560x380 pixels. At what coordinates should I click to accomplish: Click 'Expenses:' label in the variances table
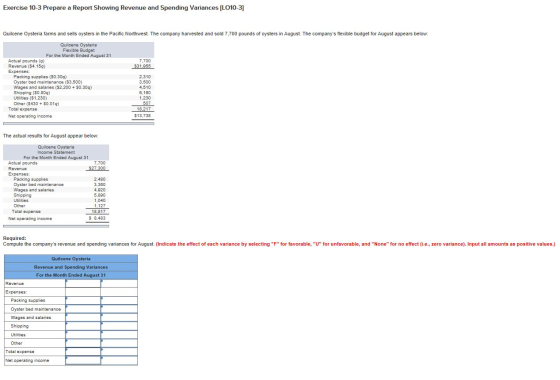(x=16, y=292)
